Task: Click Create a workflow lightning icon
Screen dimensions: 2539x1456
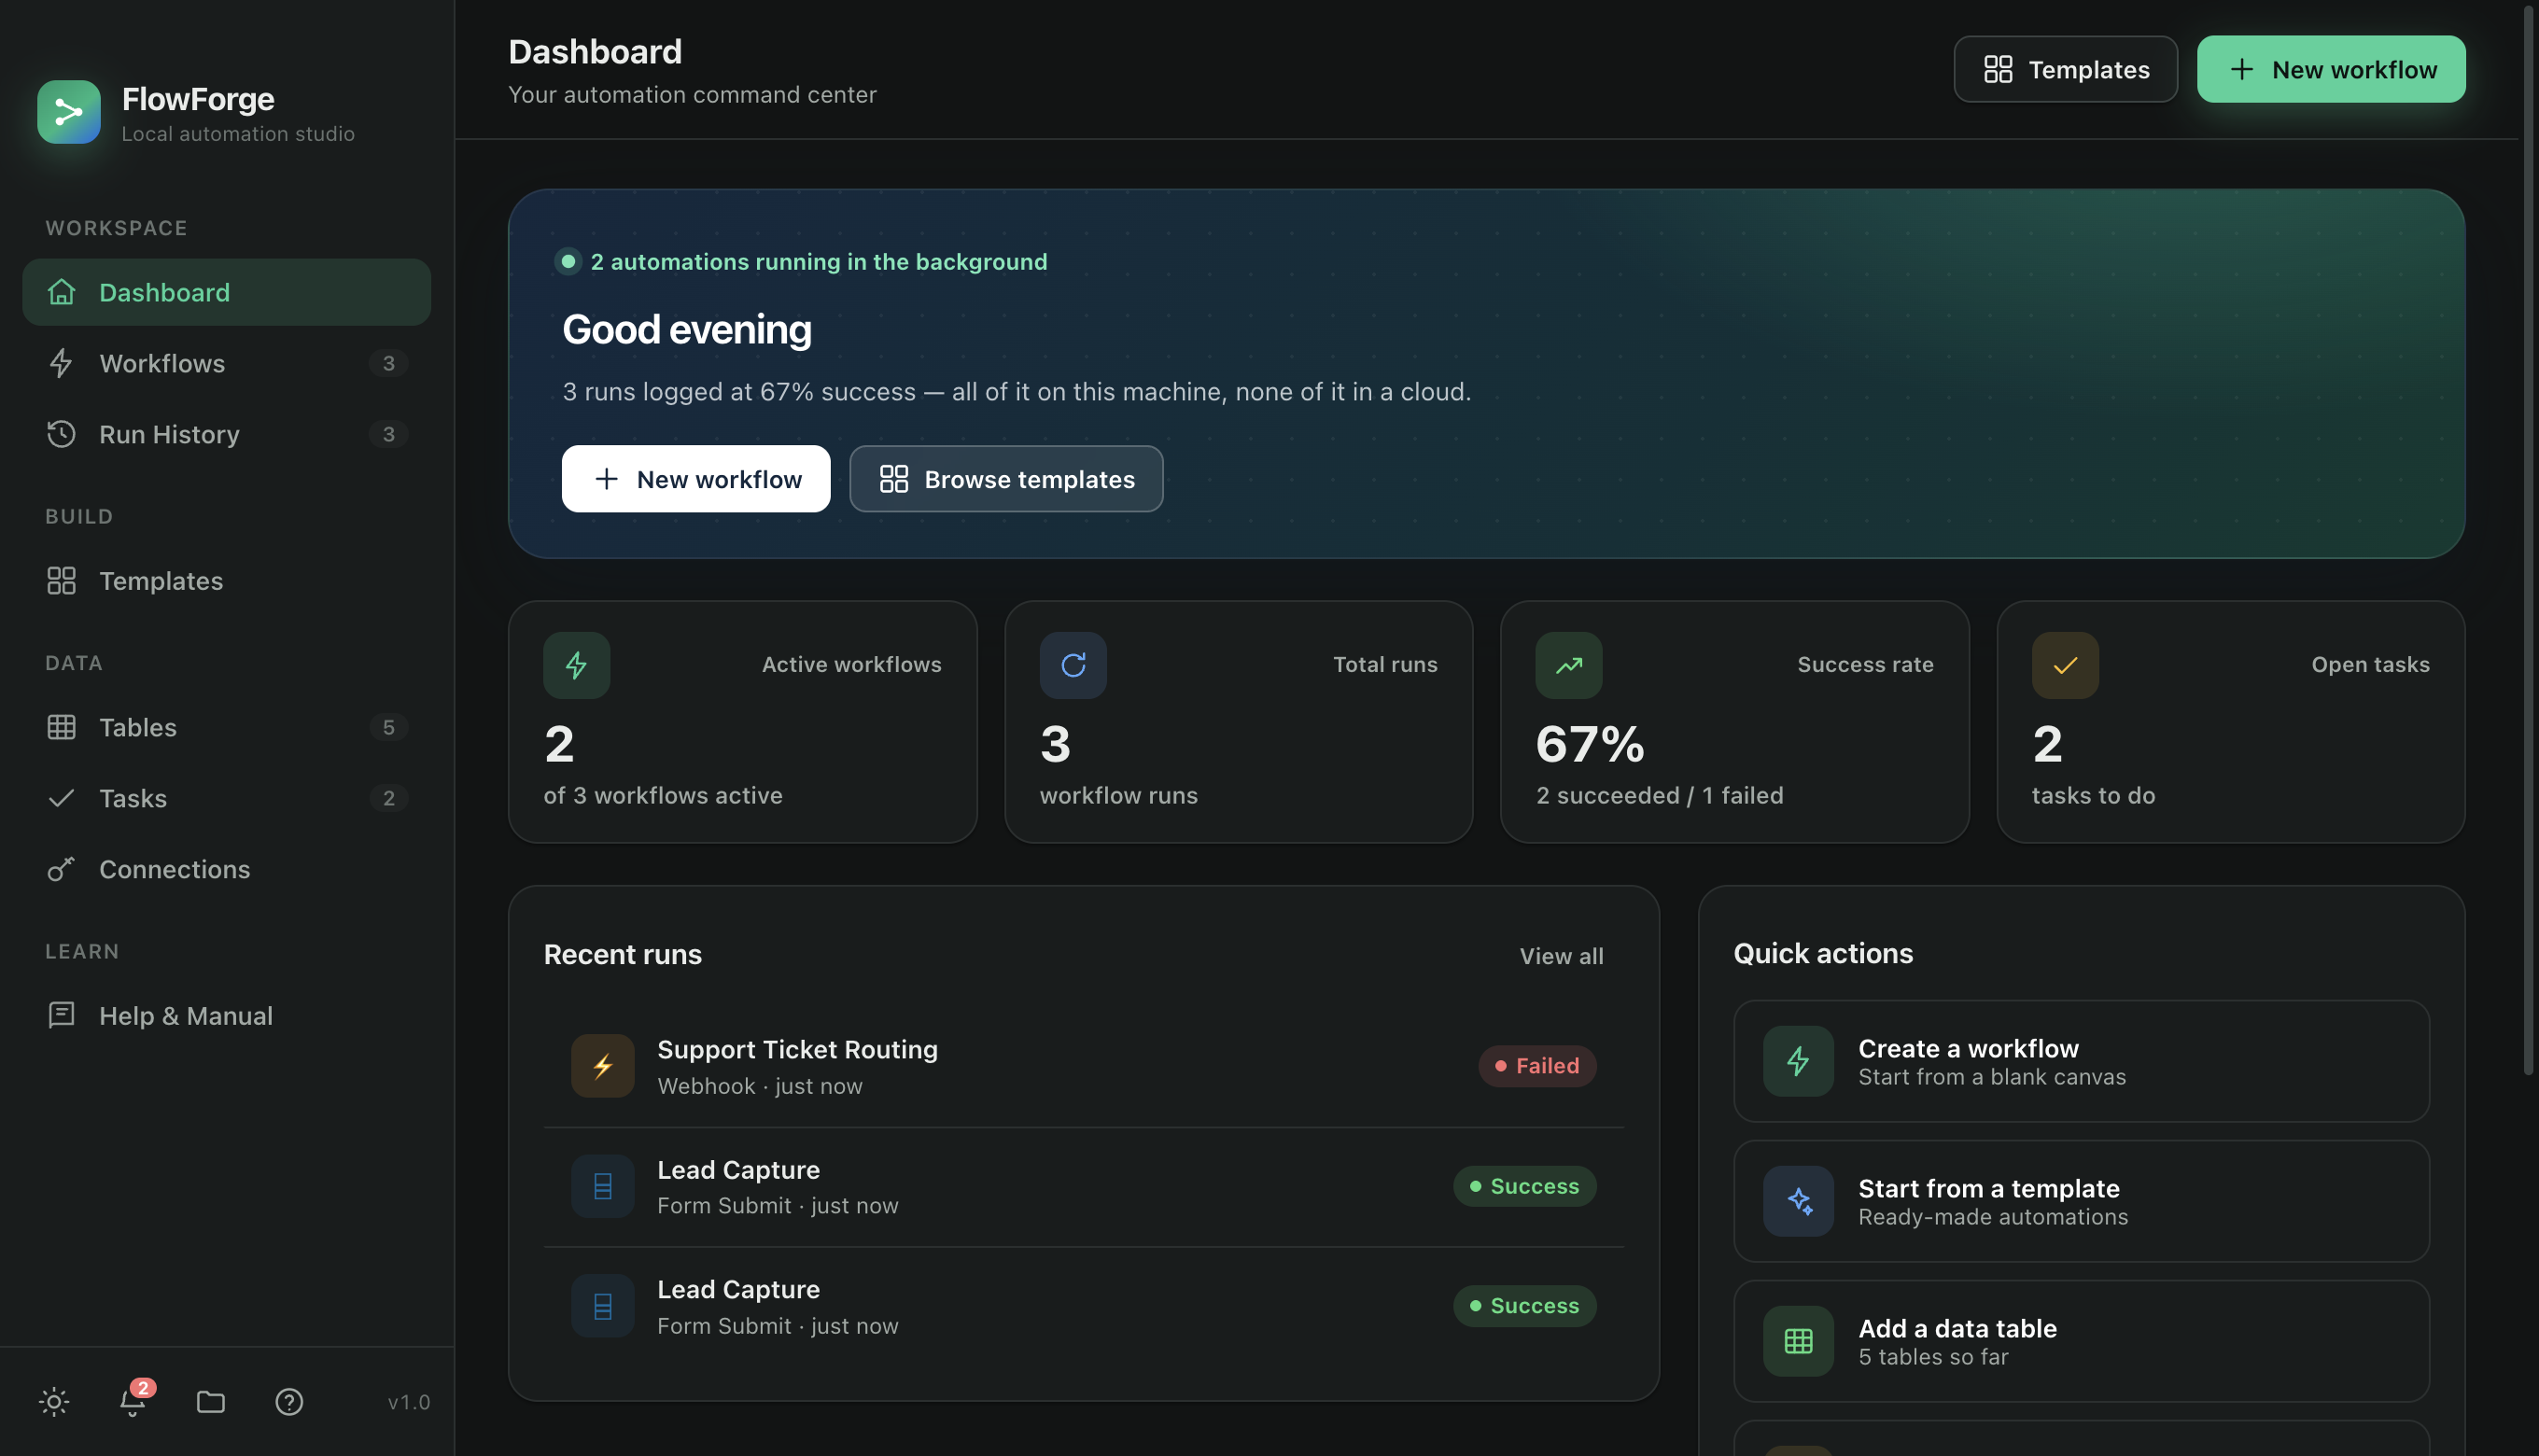Action: coord(1798,1061)
